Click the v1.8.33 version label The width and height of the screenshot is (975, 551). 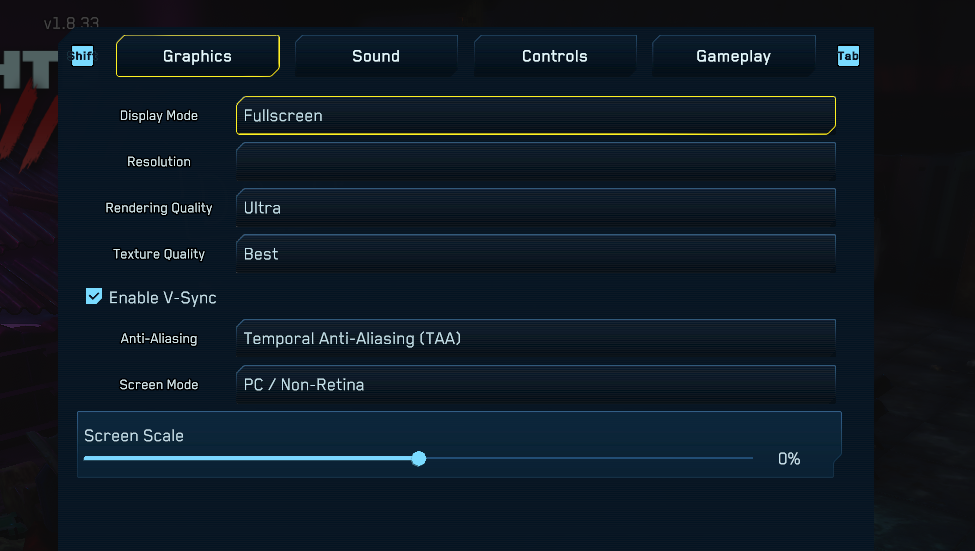pyautogui.click(x=71, y=24)
